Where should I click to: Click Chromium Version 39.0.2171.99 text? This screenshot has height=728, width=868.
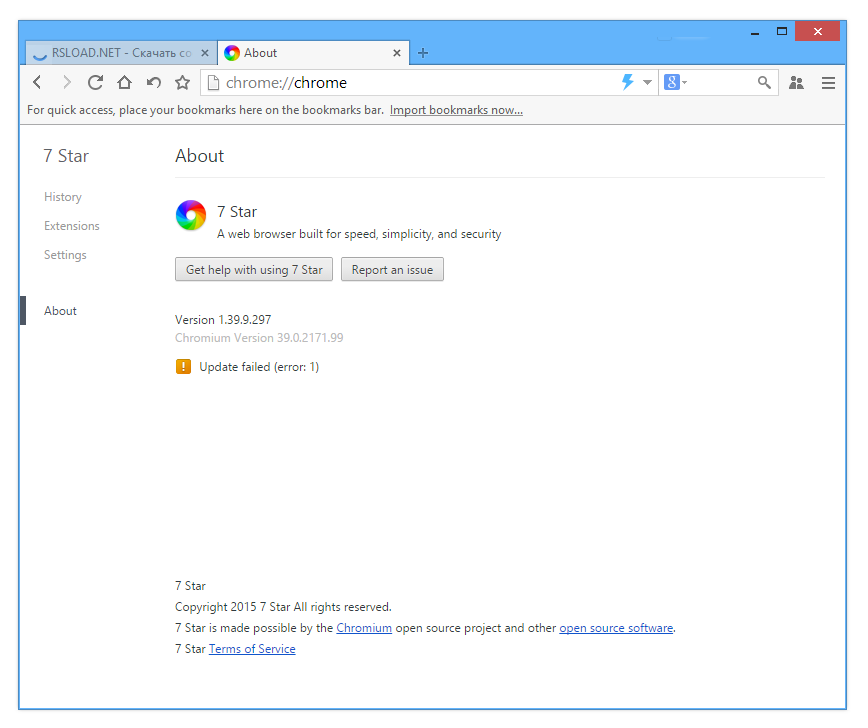[259, 338]
